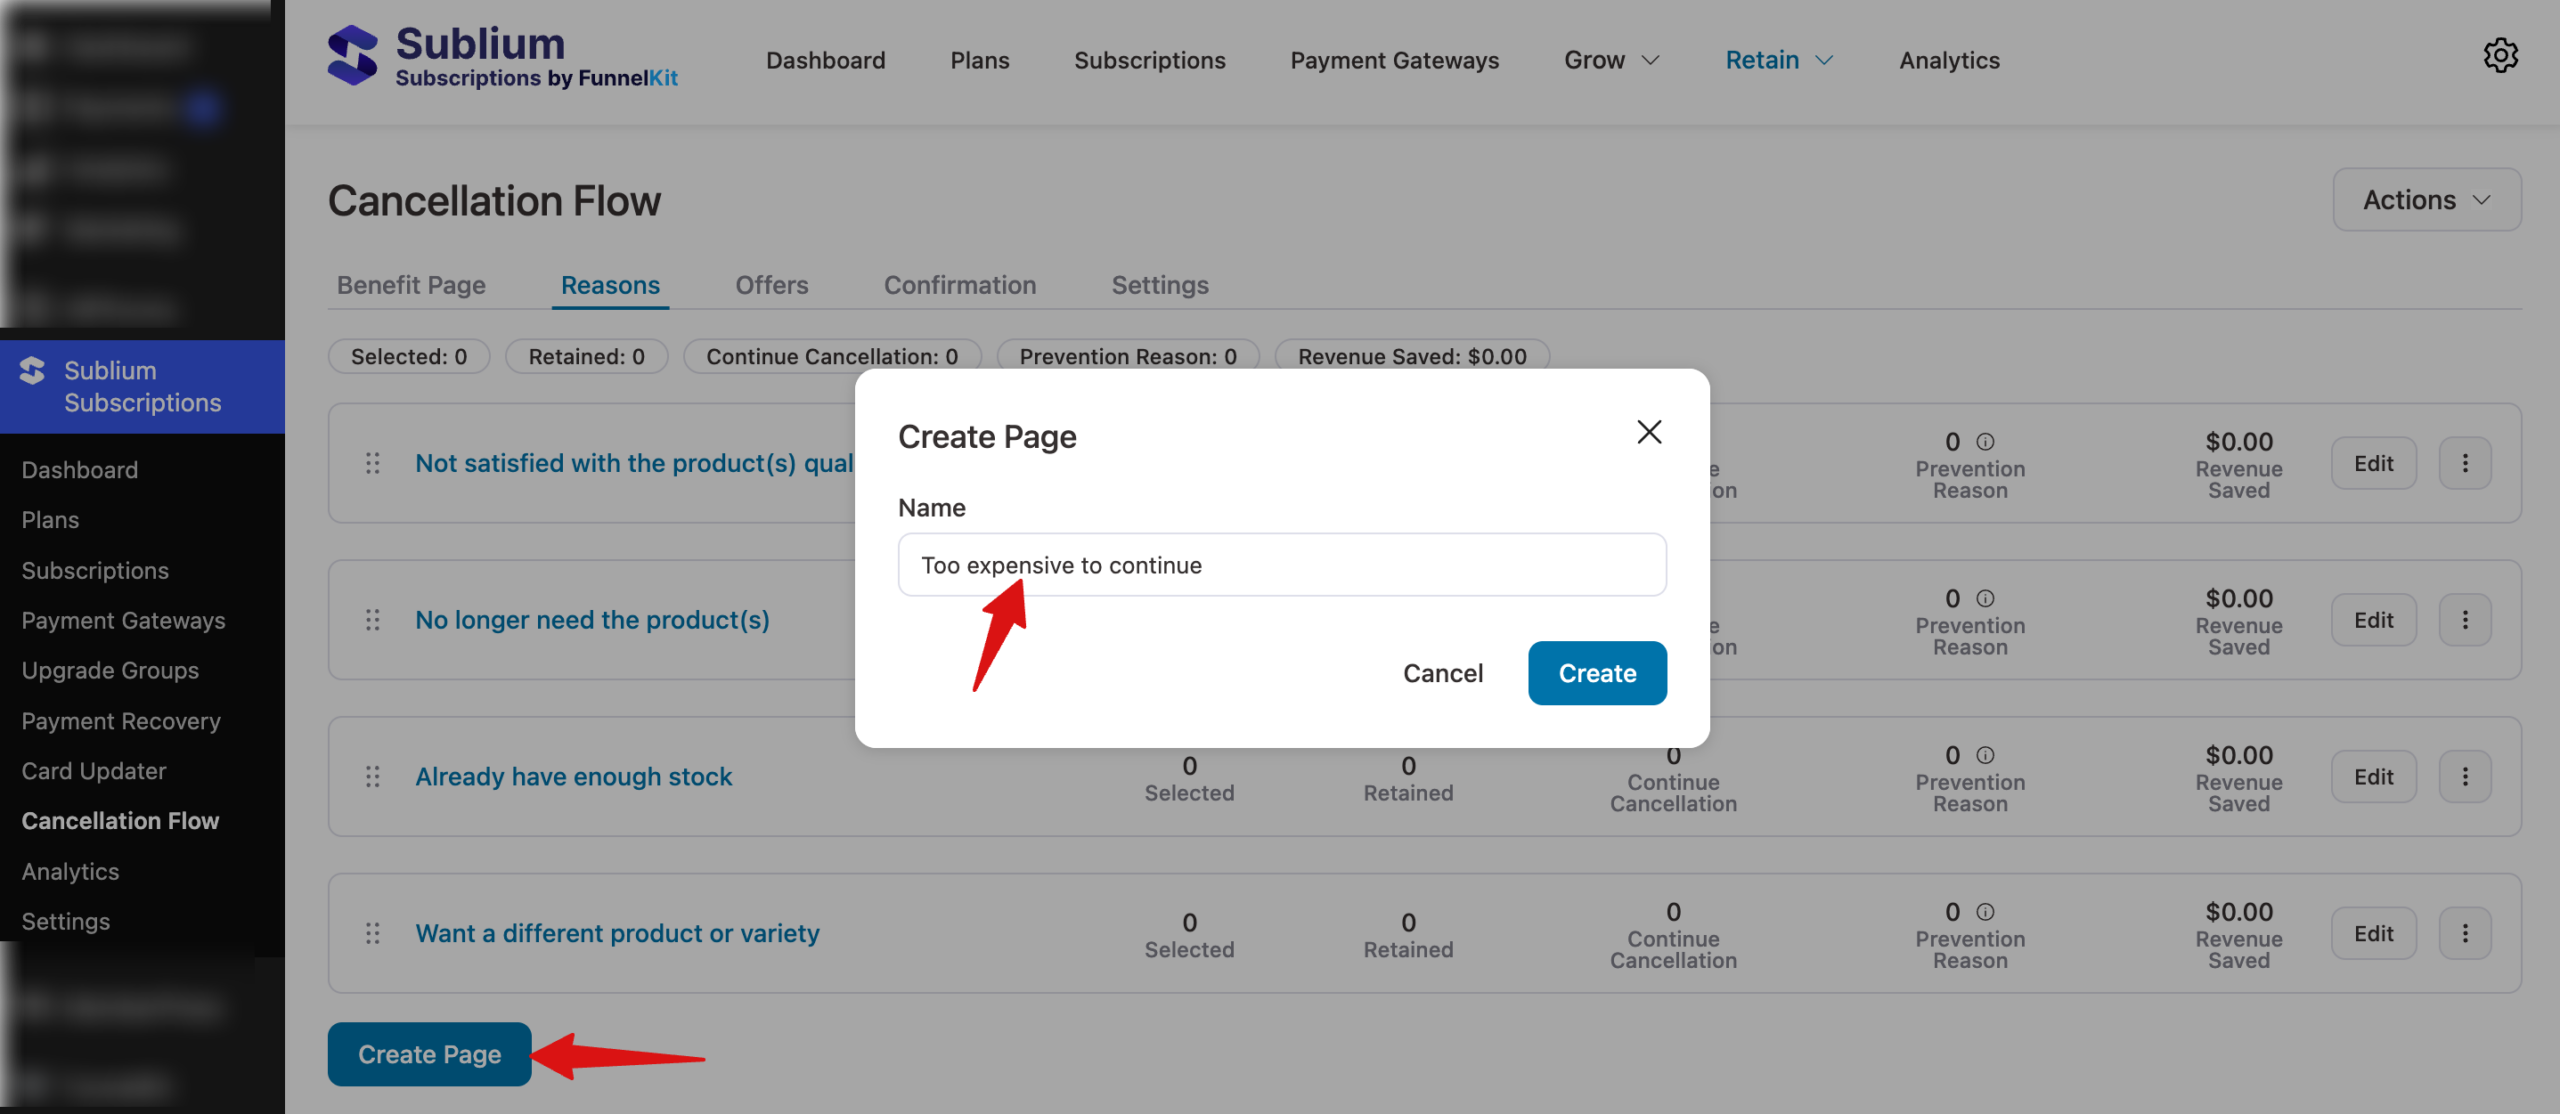The image size is (2560, 1114).
Task: Open three-dot menu for "Not satisfied" row
Action: pyautogui.click(x=2465, y=463)
